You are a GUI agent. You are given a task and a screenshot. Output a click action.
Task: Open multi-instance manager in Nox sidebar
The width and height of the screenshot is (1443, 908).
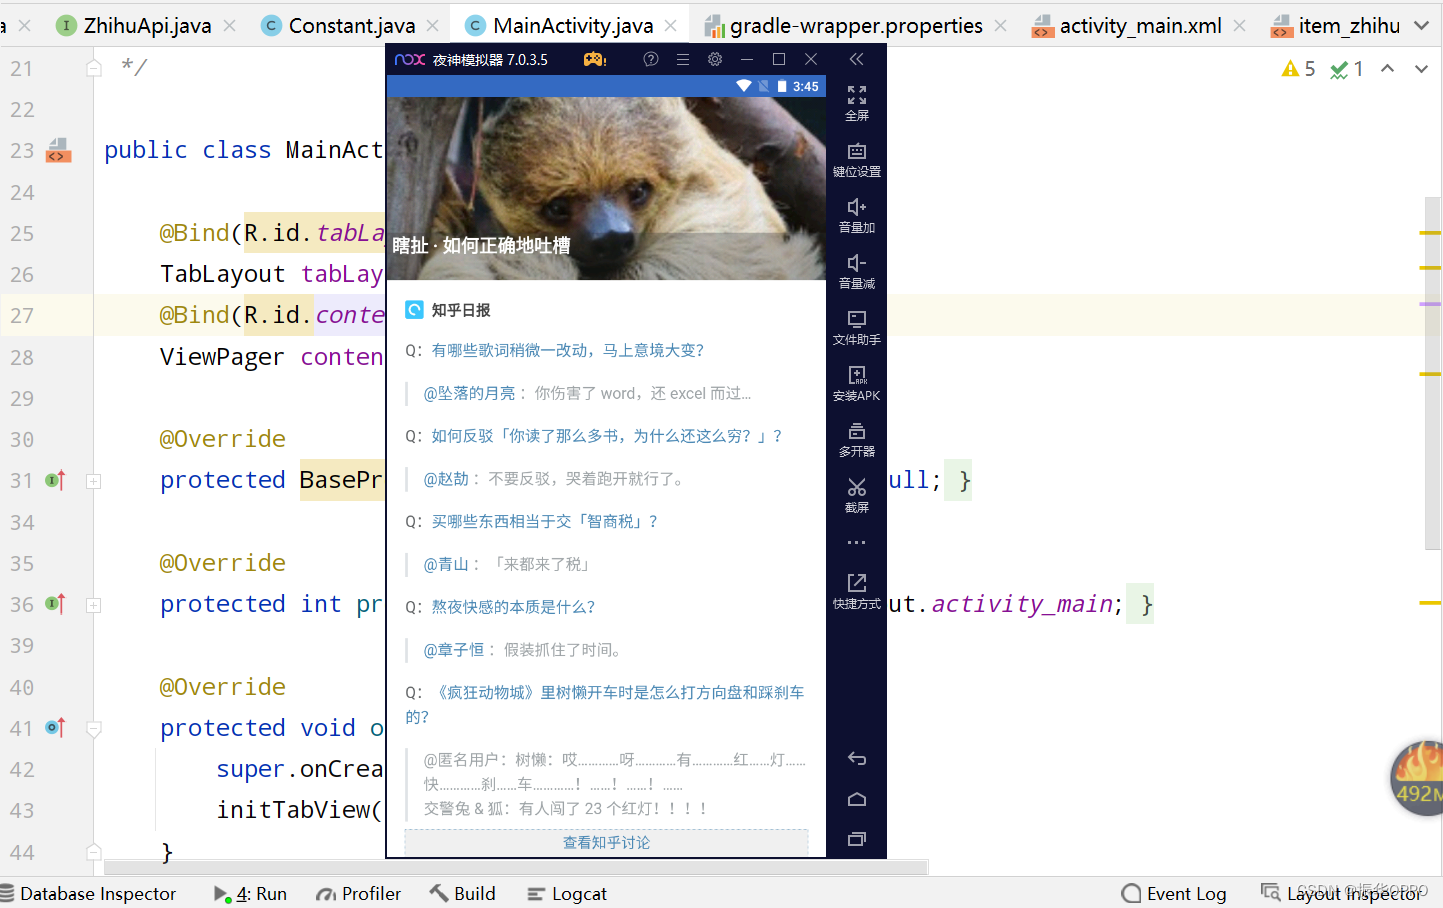click(x=857, y=439)
